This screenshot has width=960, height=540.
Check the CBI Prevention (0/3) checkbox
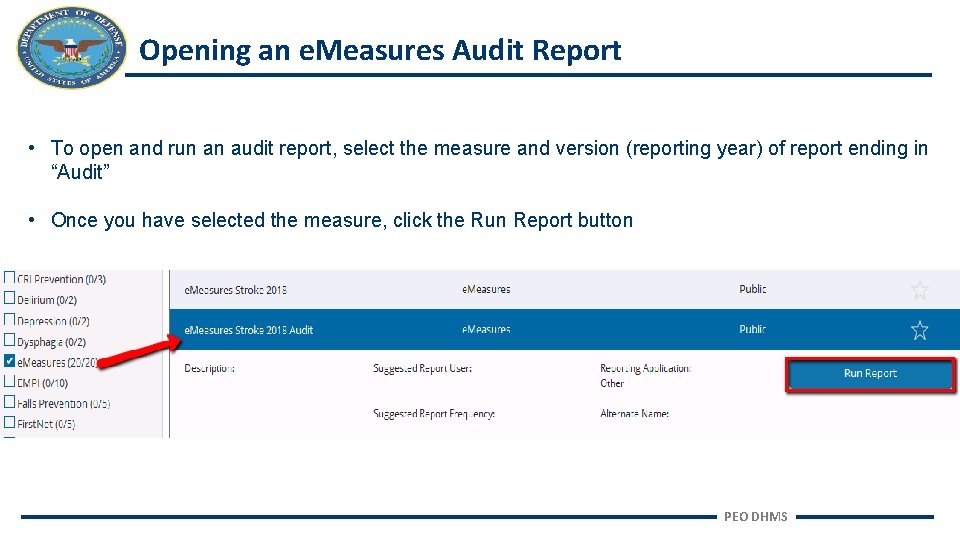tap(9, 277)
